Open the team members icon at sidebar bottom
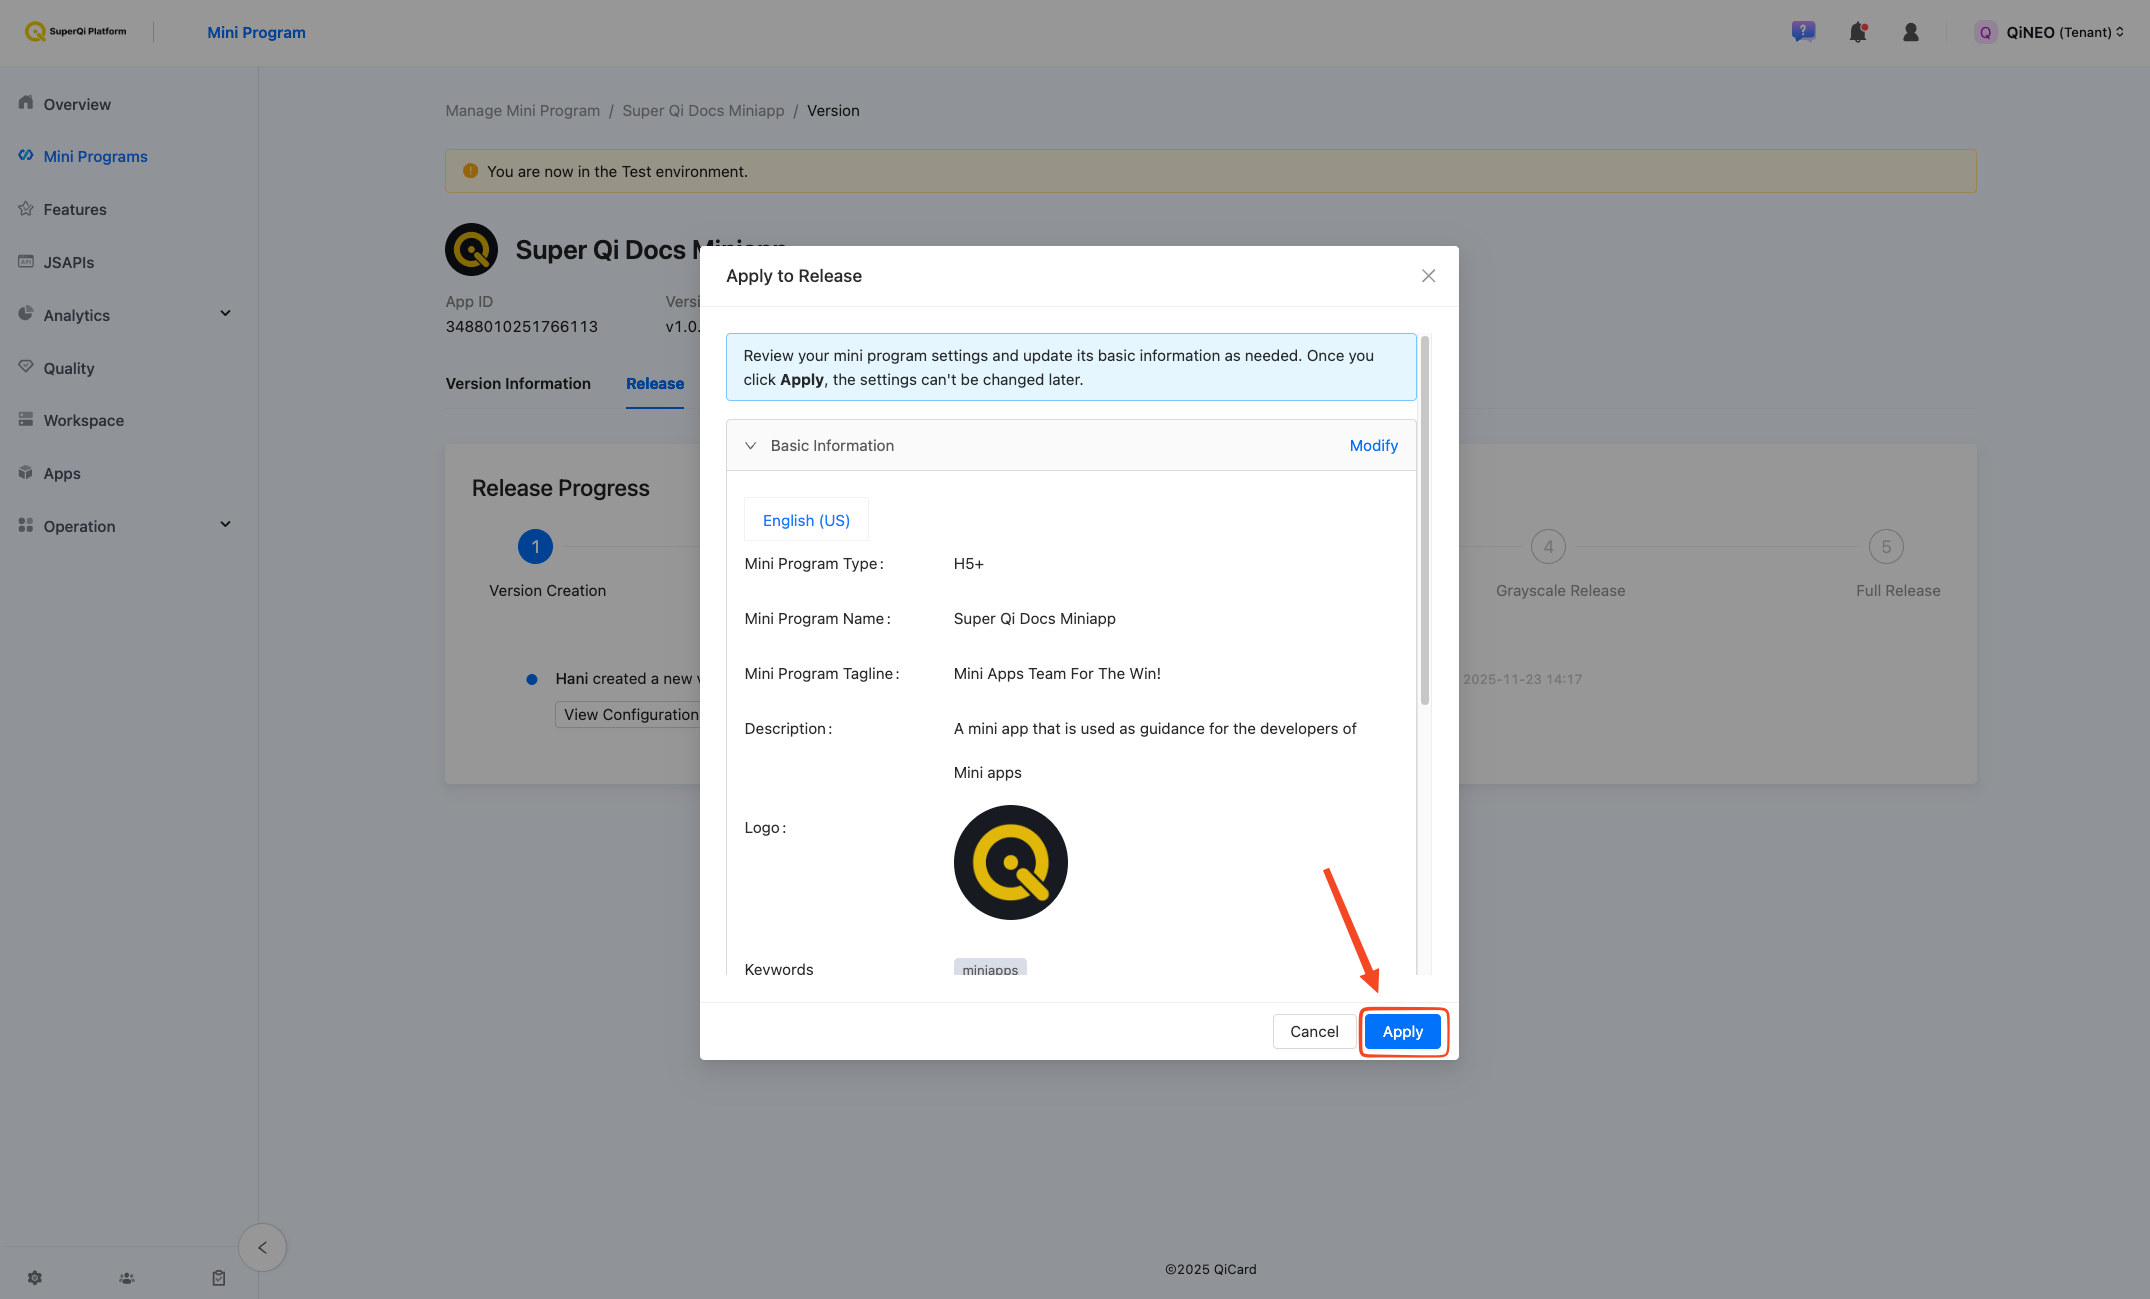Viewport: 2150px width, 1299px height. click(127, 1278)
